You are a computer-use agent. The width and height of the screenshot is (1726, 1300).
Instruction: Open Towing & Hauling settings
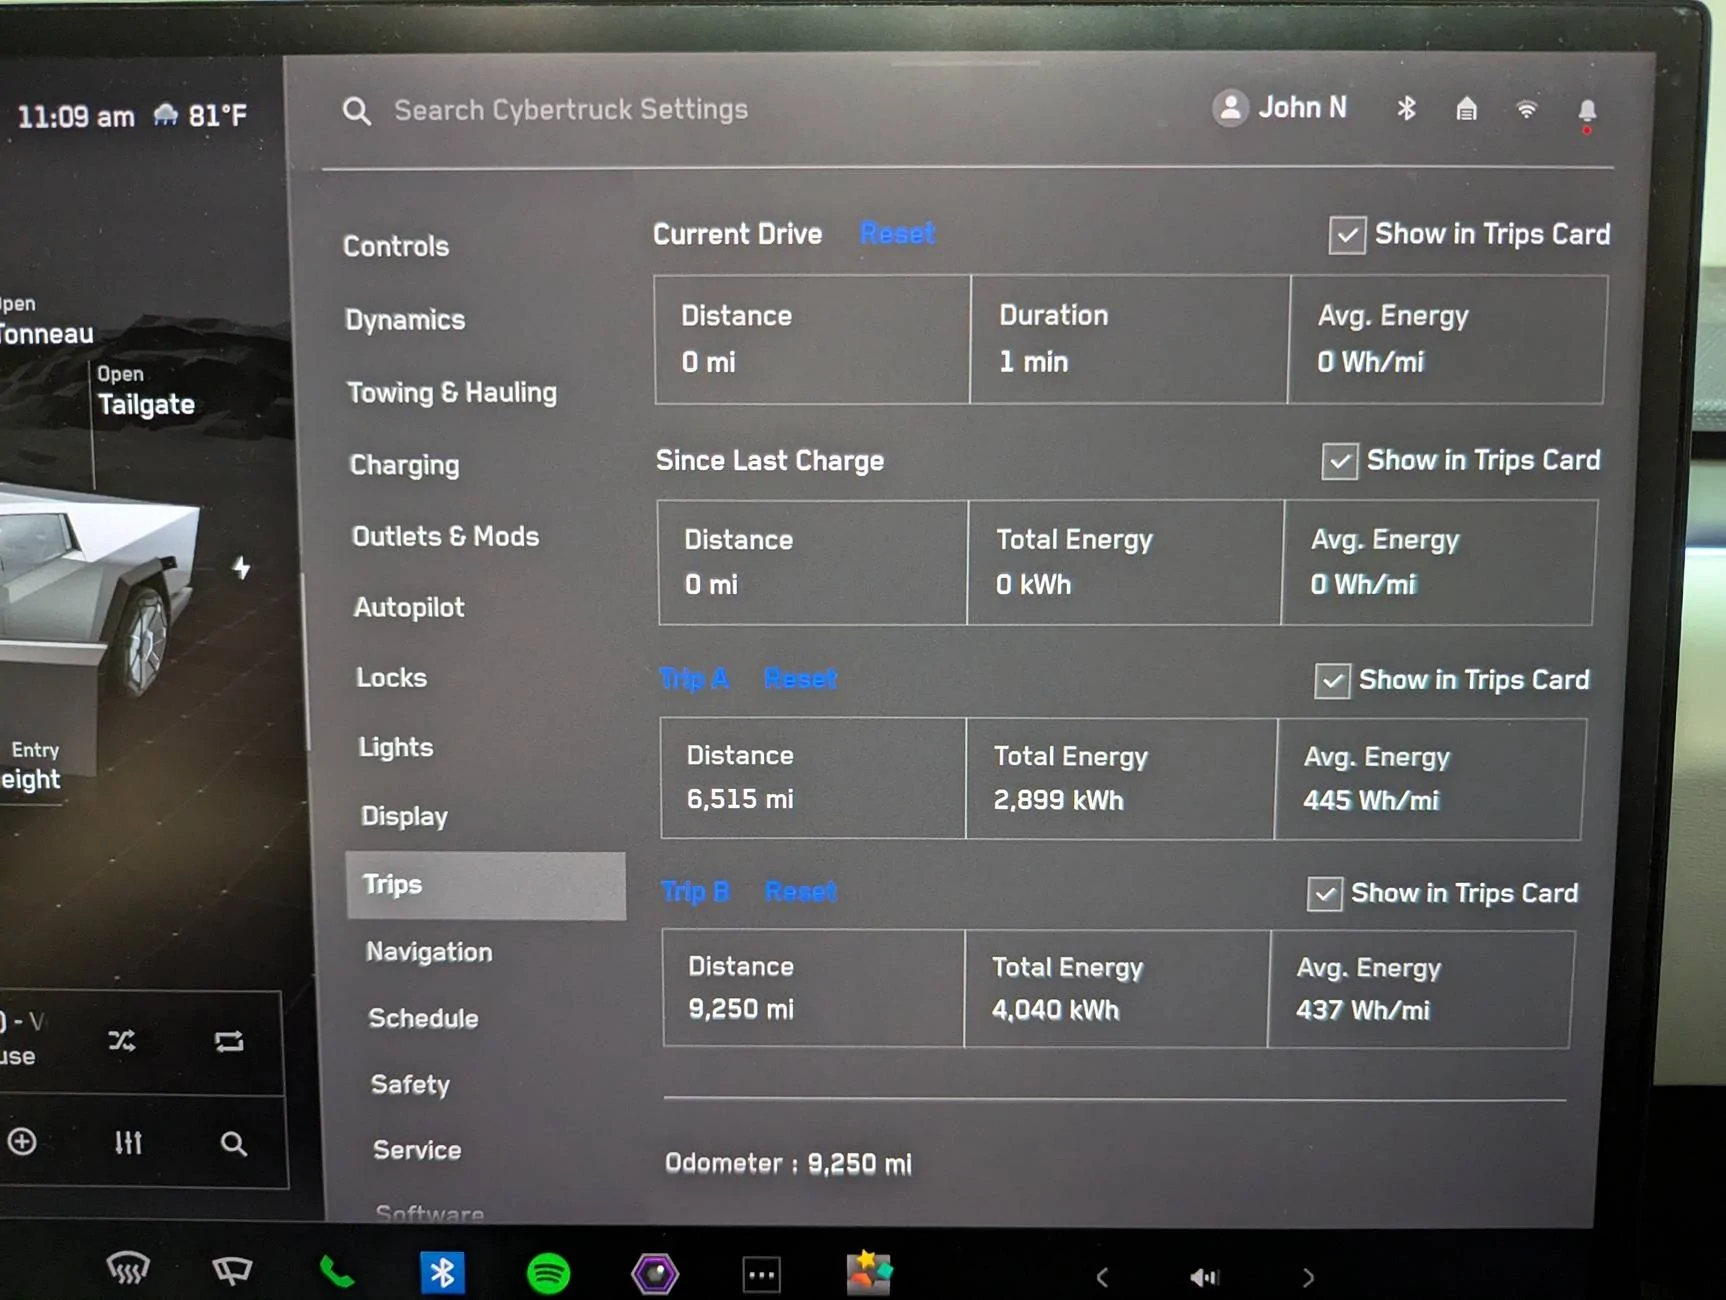pyautogui.click(x=452, y=393)
